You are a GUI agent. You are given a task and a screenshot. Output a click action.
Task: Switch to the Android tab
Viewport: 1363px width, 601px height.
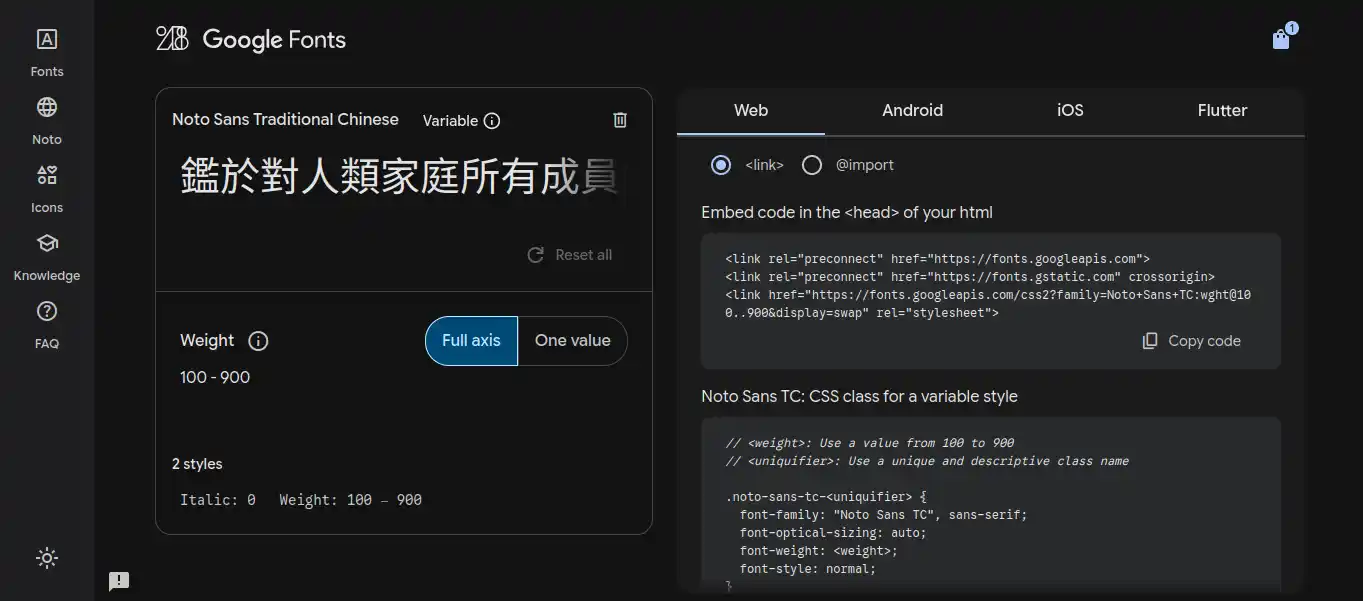click(912, 111)
